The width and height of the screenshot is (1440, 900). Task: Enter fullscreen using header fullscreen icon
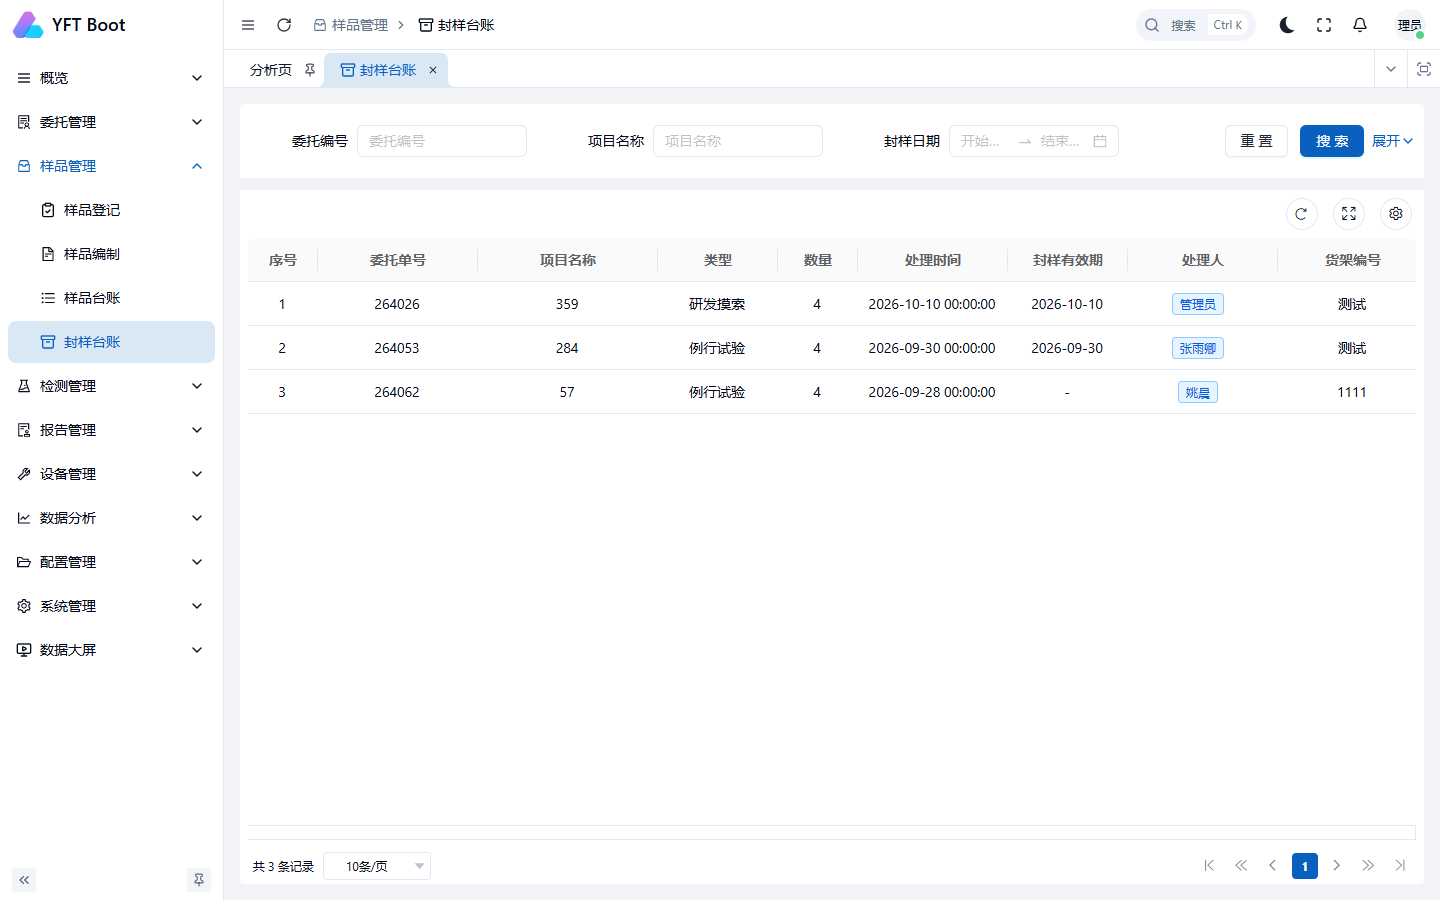coord(1324,25)
